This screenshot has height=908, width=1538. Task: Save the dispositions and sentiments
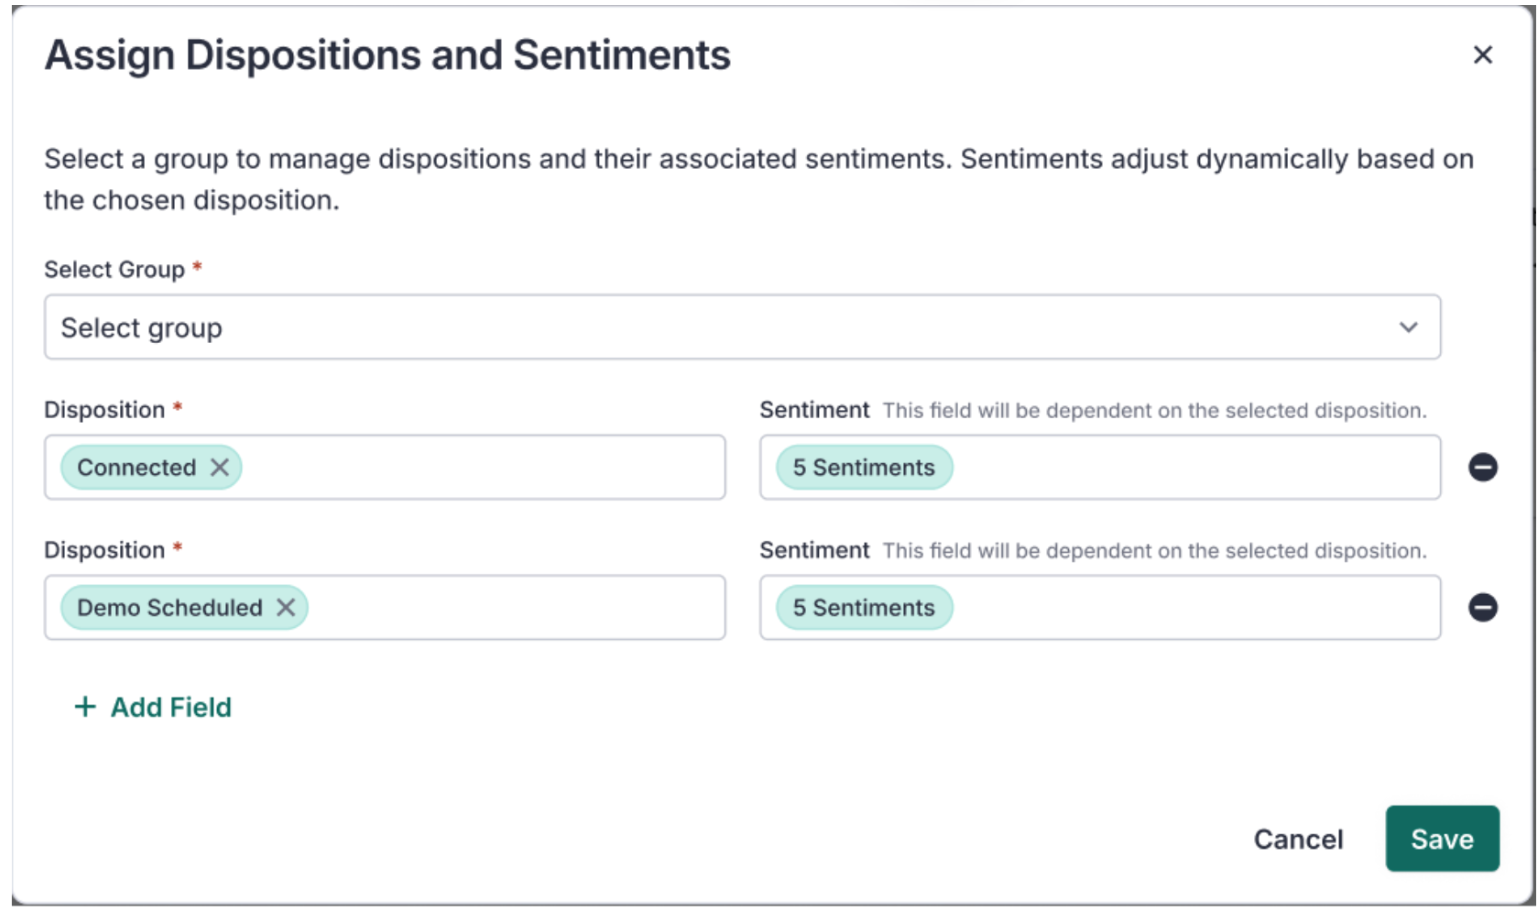[1442, 838]
